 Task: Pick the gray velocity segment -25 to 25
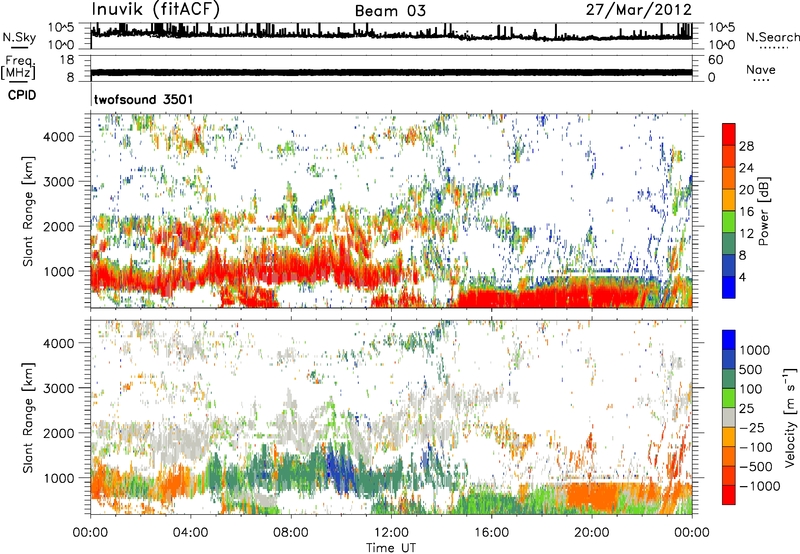(729, 417)
